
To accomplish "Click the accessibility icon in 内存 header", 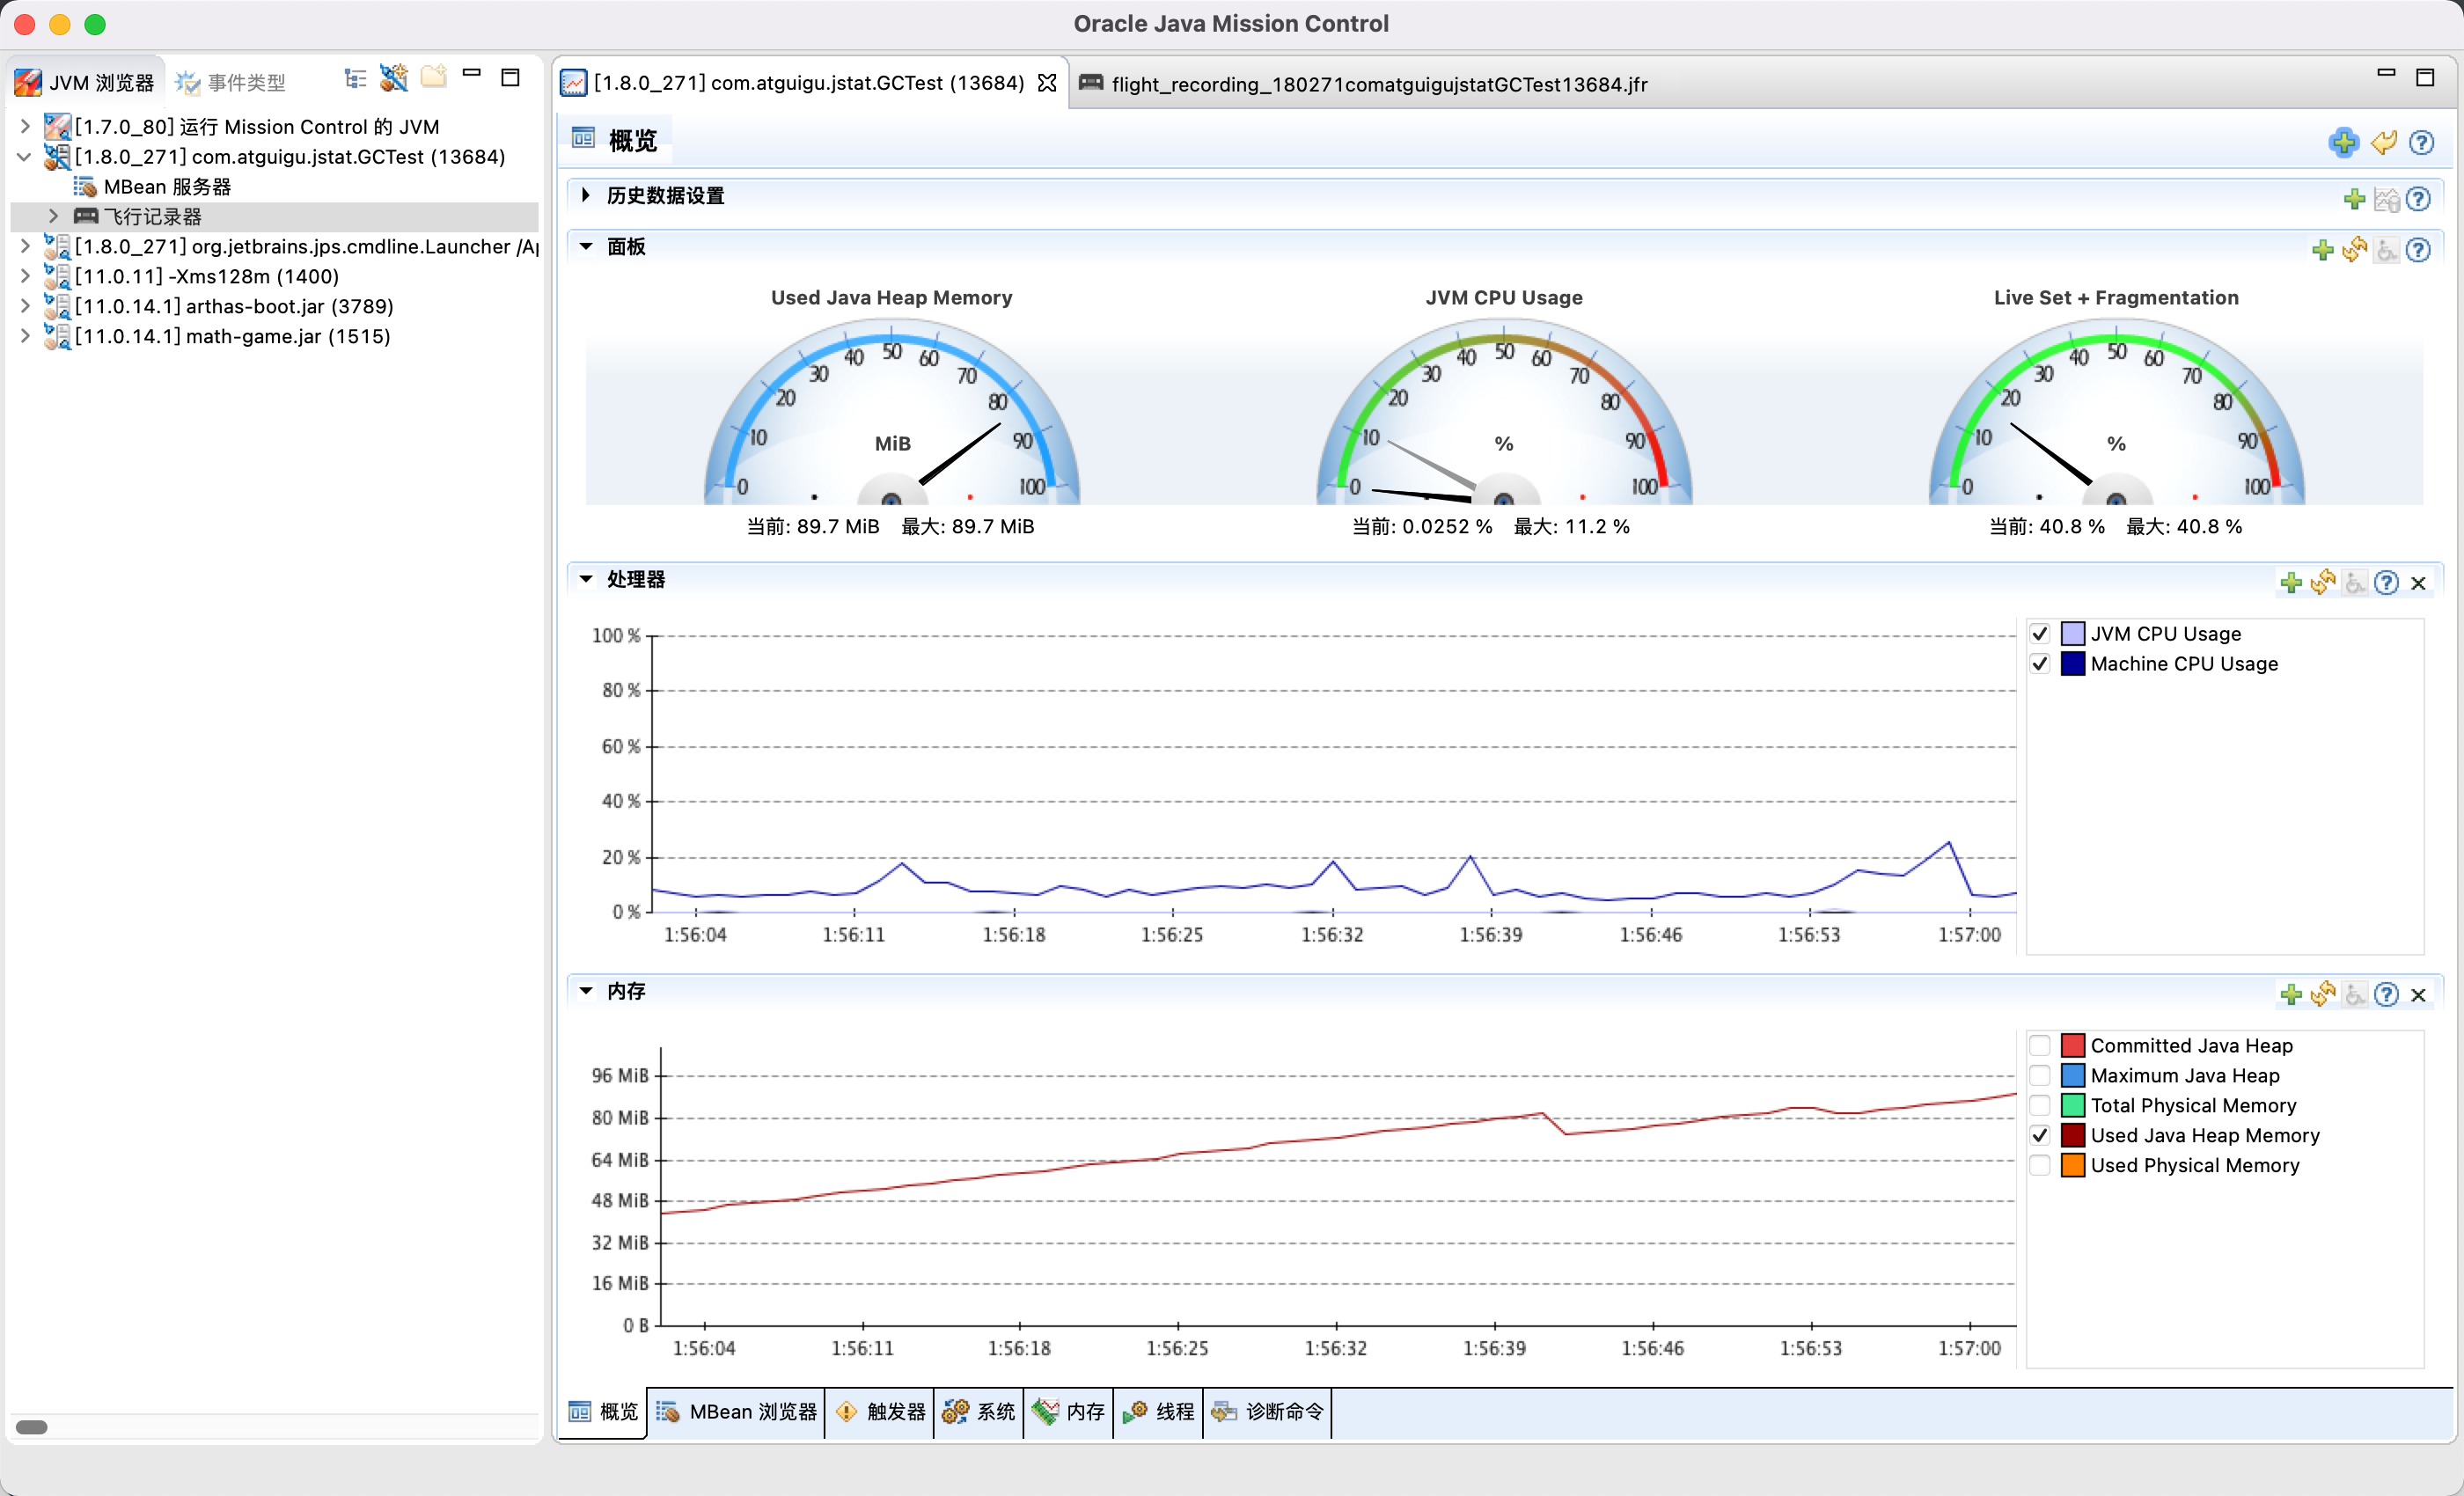I will [2355, 994].
